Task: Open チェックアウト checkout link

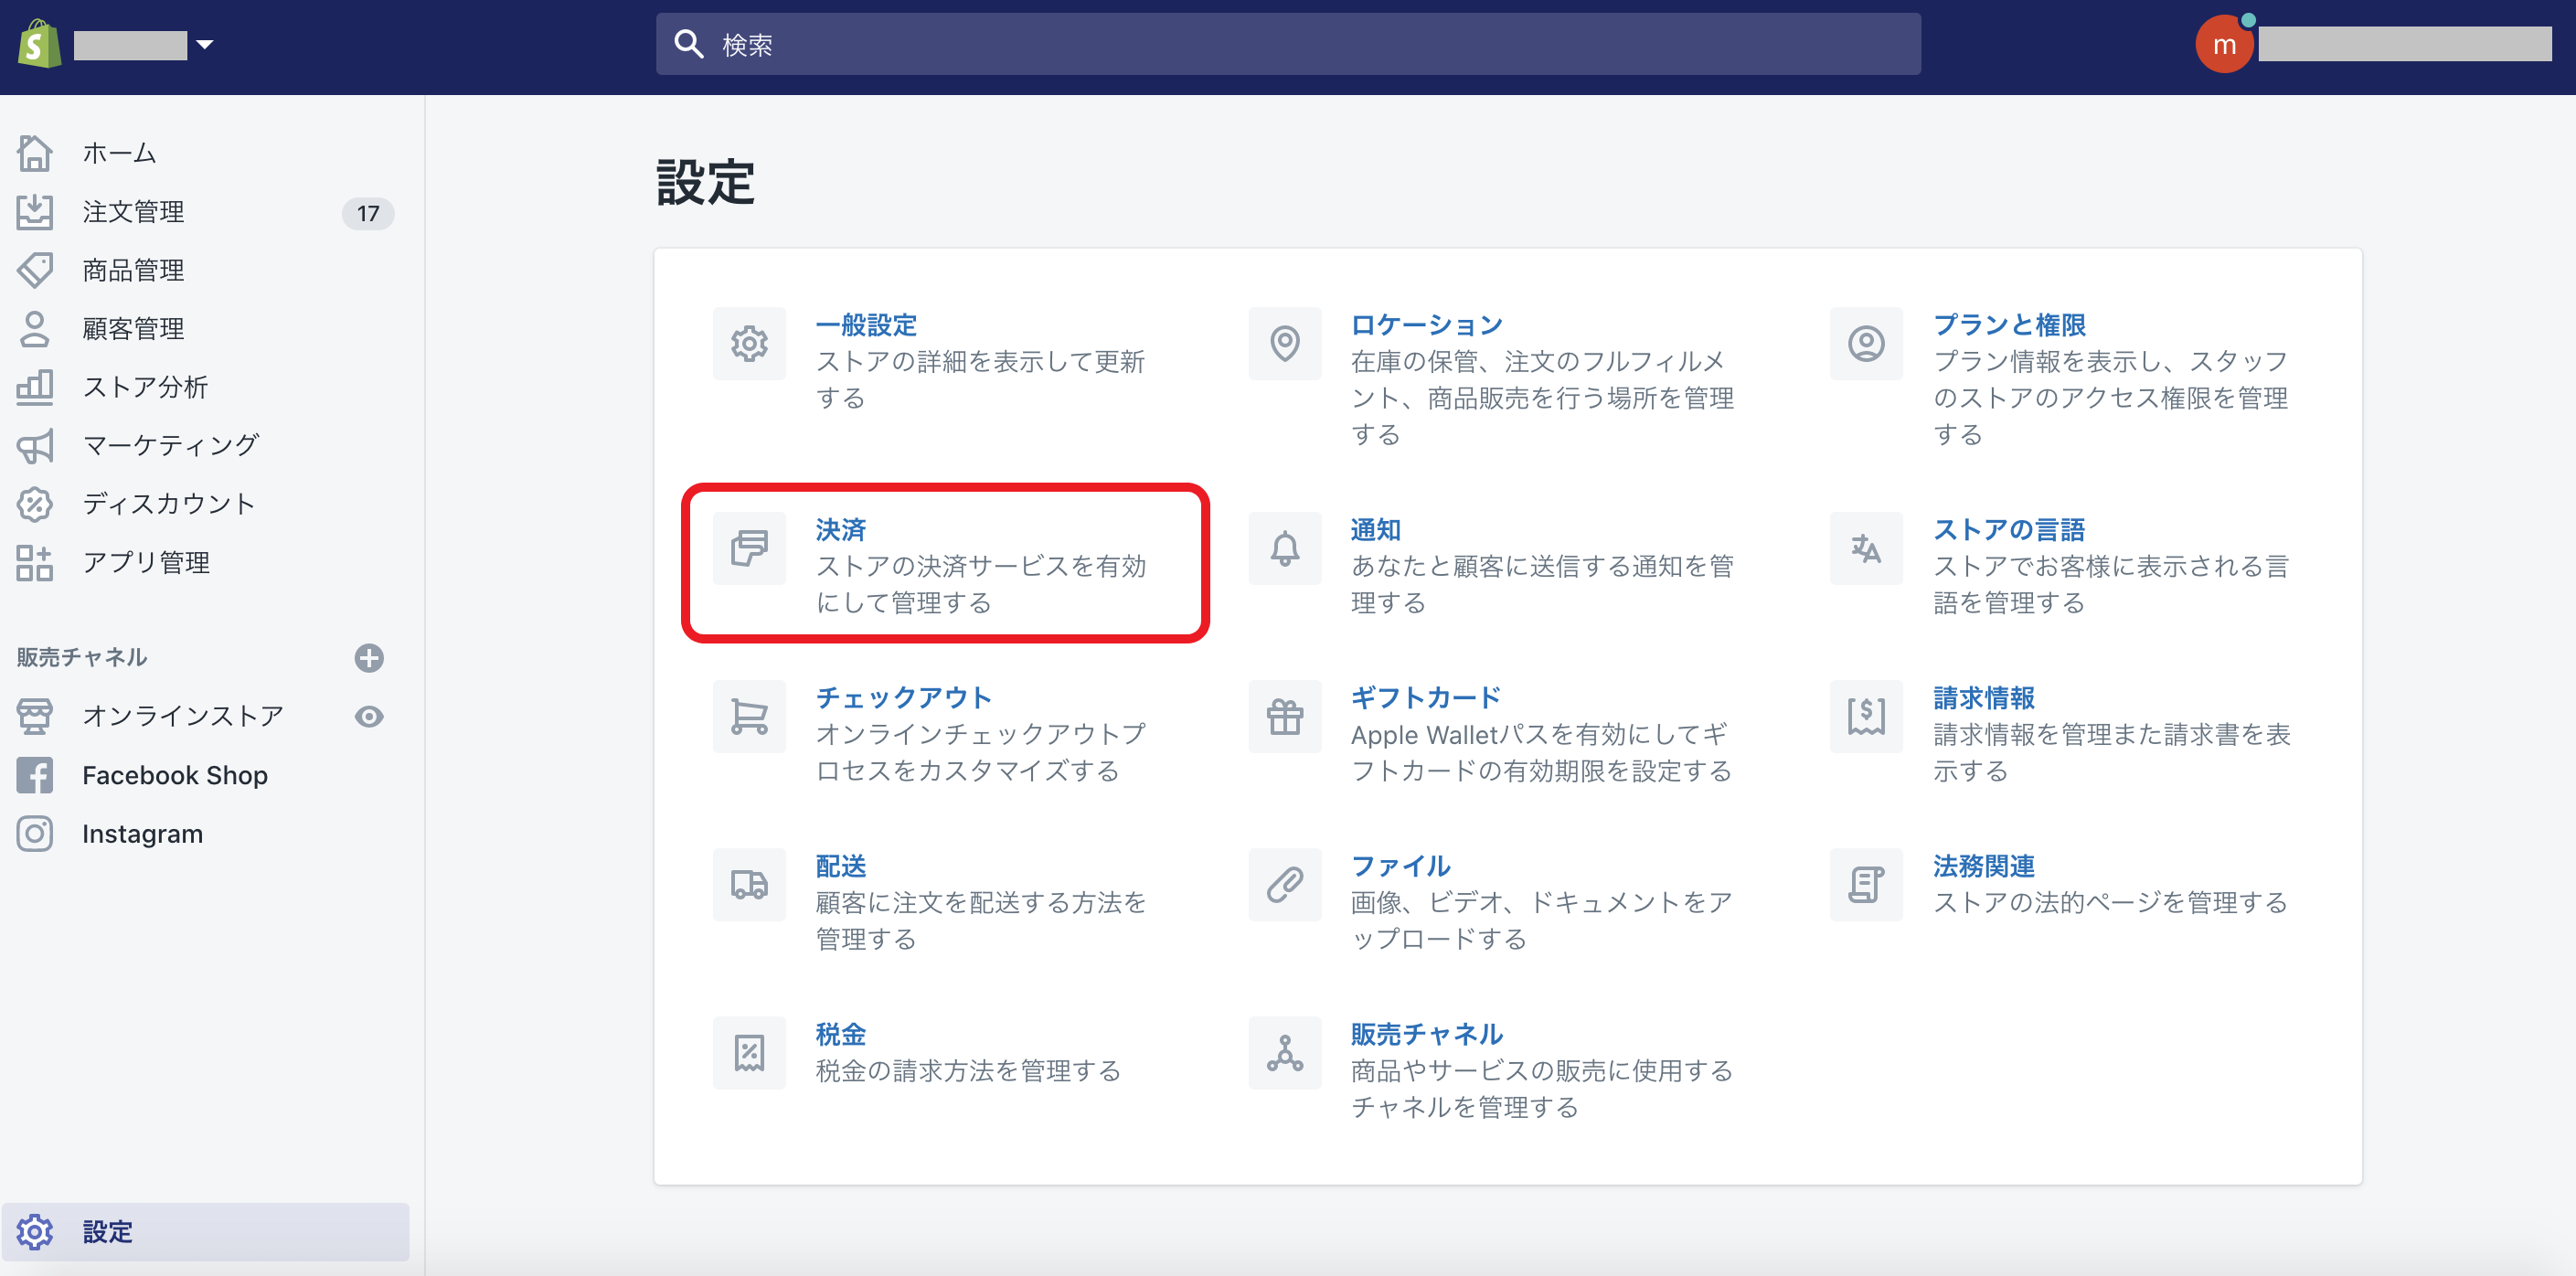Action: pos(903,697)
